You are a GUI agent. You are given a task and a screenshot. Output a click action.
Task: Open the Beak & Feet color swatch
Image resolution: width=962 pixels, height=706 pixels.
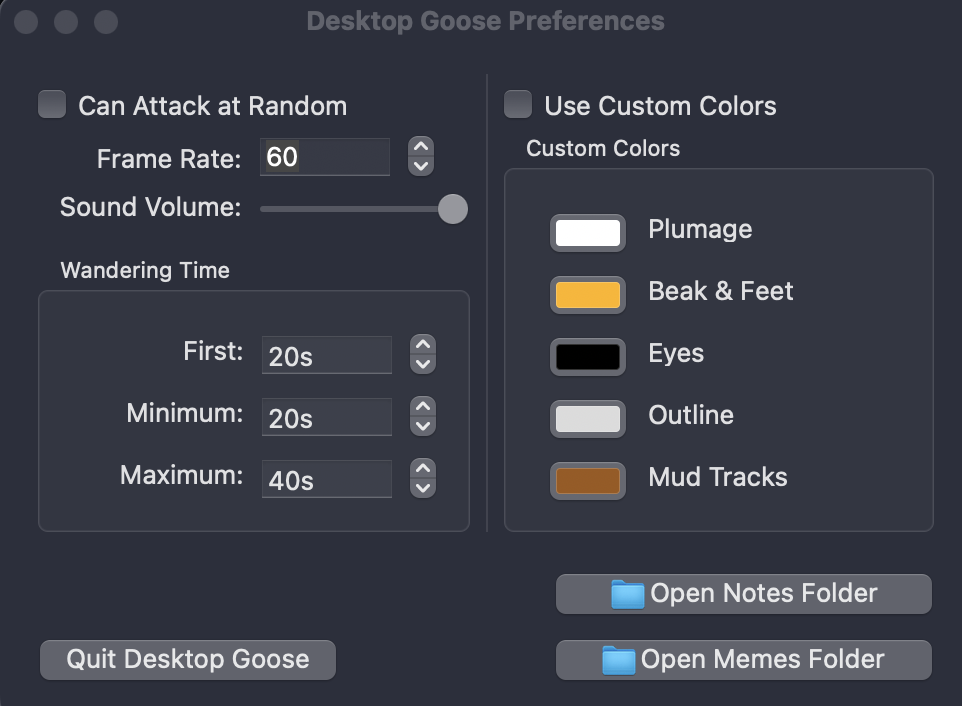[x=588, y=294]
